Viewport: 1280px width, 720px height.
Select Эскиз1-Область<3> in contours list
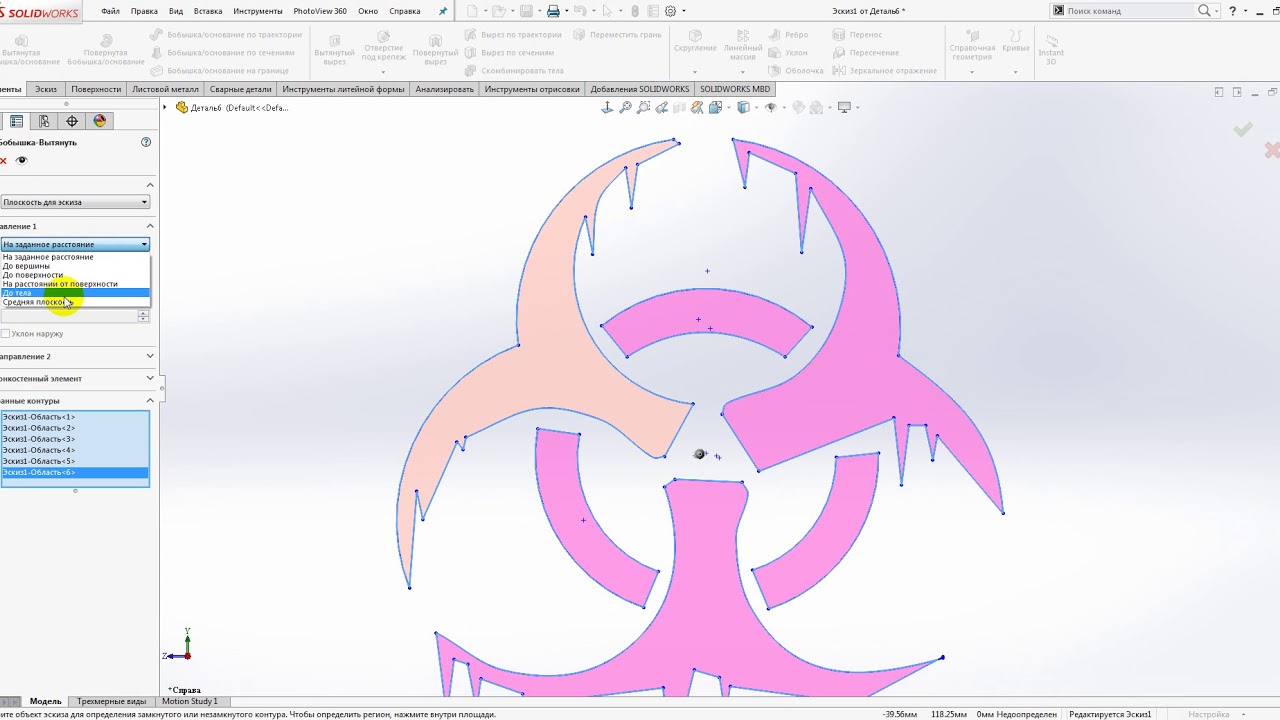coord(75,439)
